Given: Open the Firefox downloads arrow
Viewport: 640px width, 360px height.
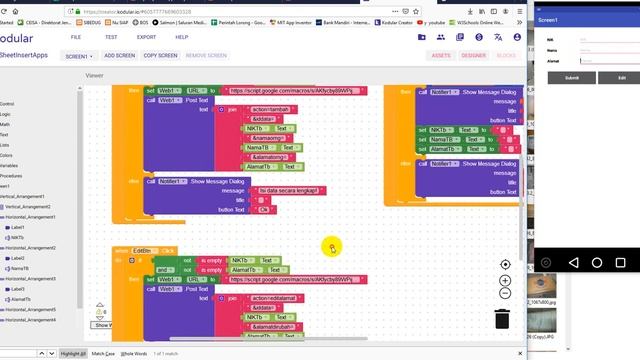Looking at the screenshot, I should click(x=470, y=11).
